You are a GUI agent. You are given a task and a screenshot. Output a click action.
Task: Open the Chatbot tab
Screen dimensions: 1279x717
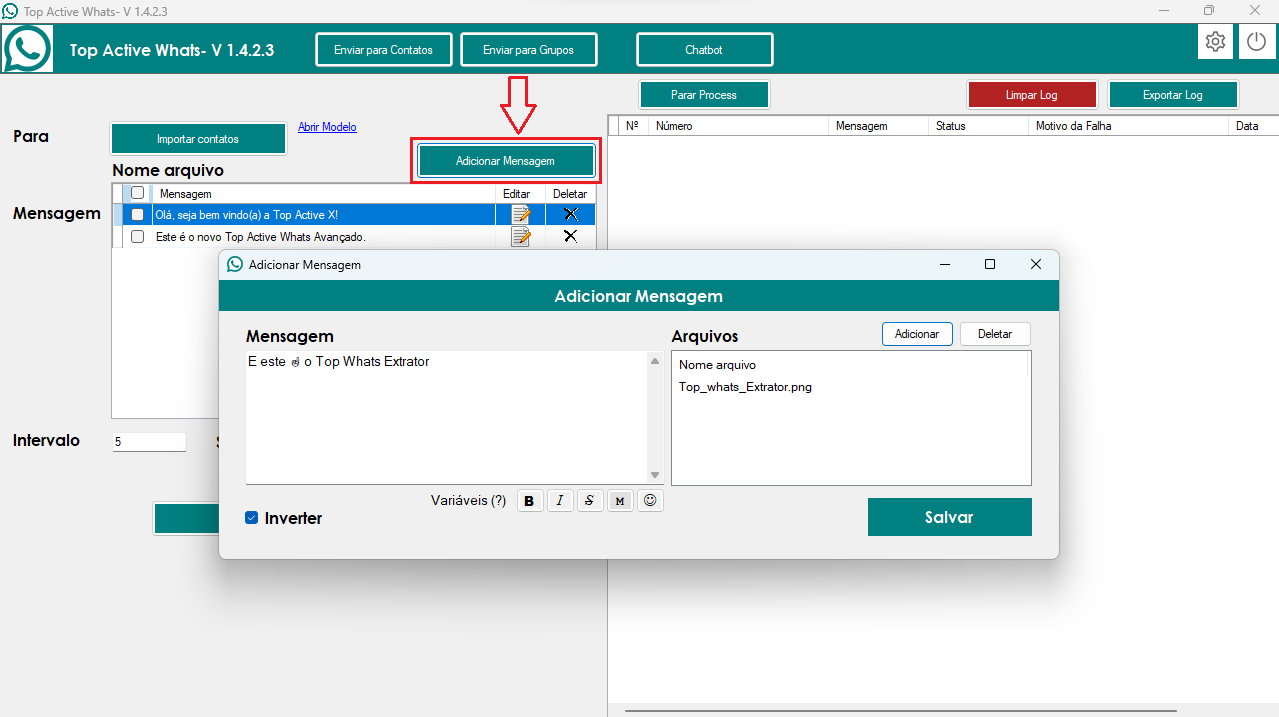pyautogui.click(x=704, y=50)
